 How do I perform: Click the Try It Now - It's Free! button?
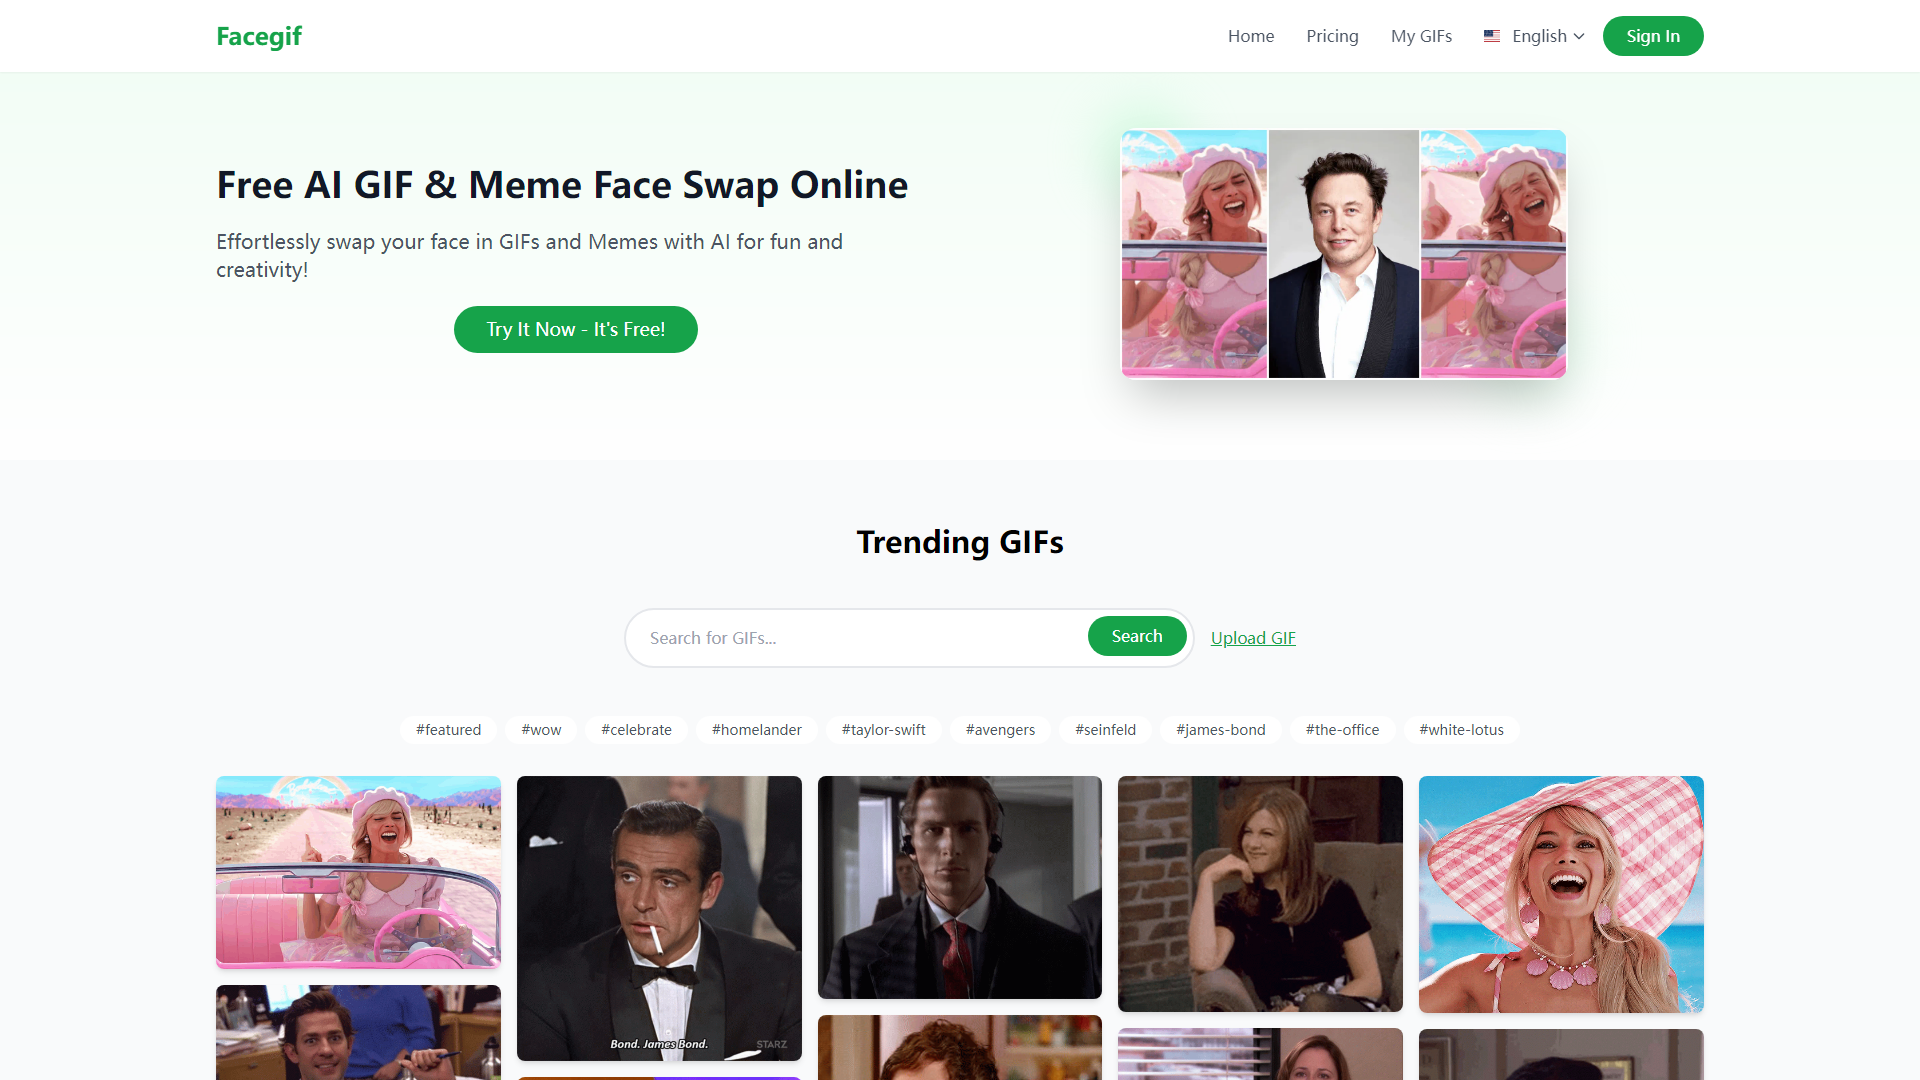coord(575,328)
